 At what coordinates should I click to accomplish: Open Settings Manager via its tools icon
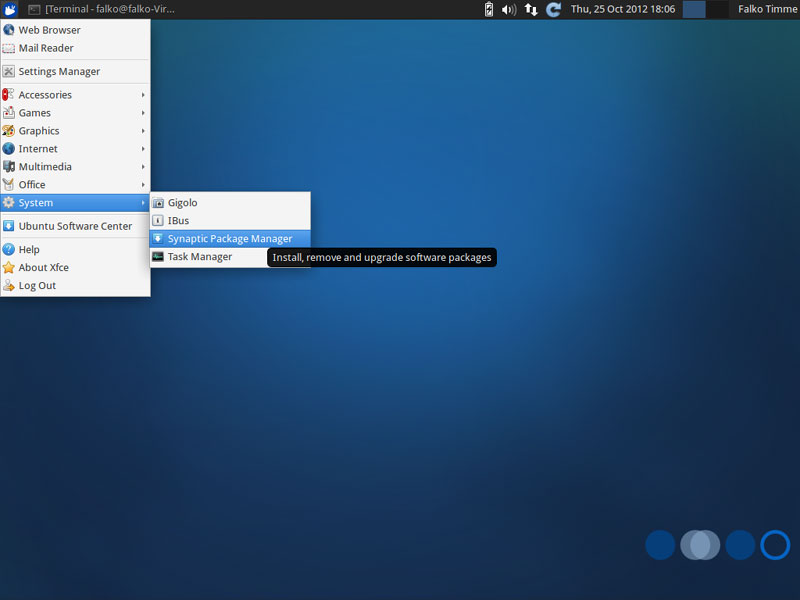coord(9,71)
